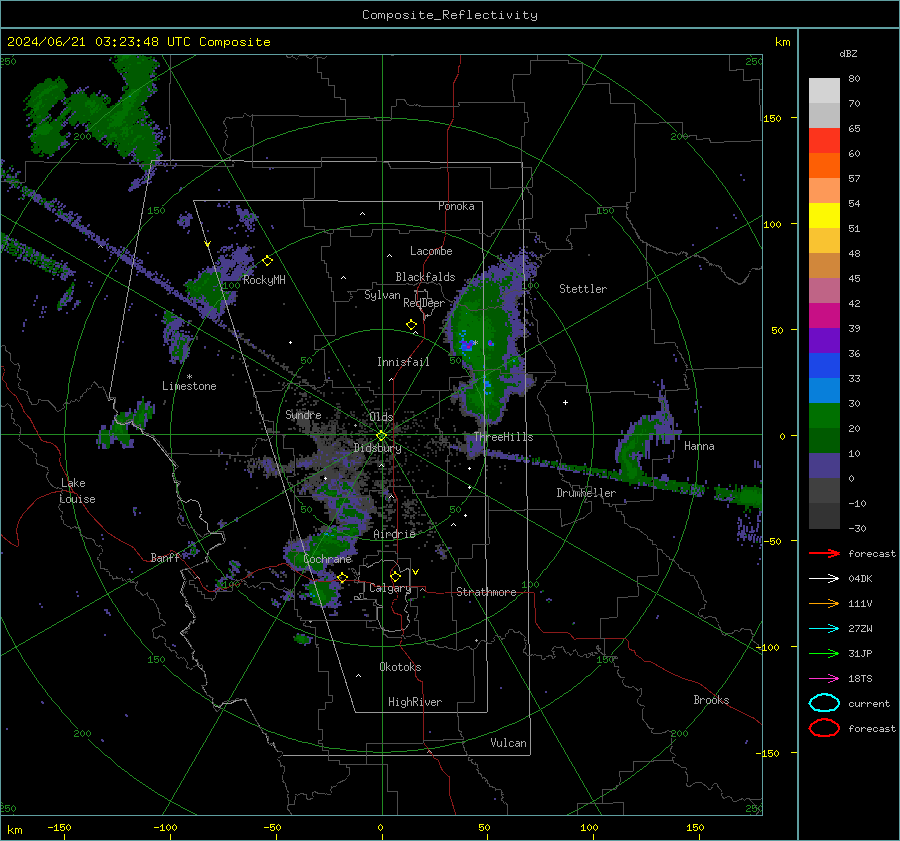900x841 pixels.
Task: Pick the magenta swatch in dBZ legend
Action: point(824,316)
